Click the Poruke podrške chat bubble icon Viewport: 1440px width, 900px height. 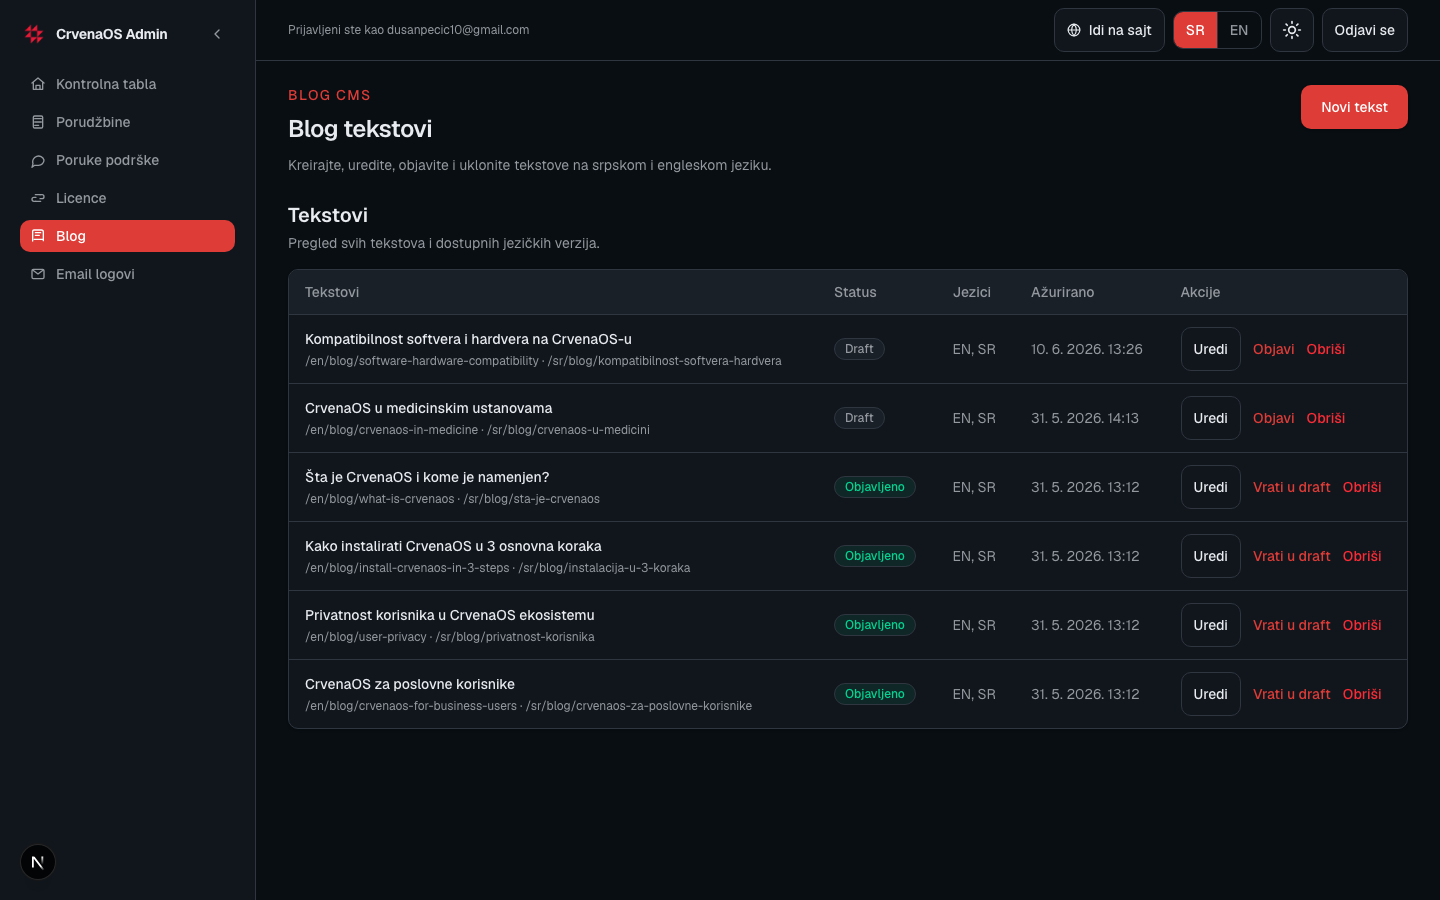pos(38,160)
